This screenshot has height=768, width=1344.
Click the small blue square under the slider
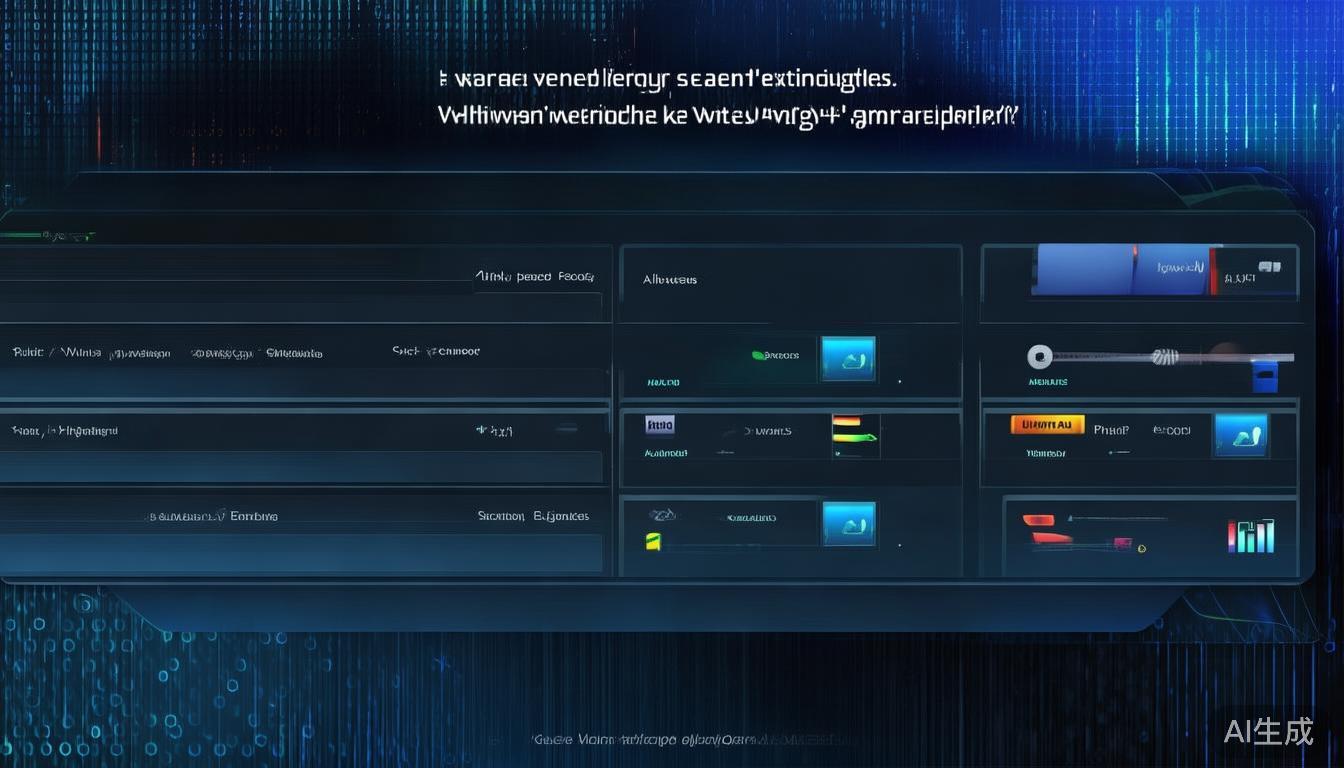(x=1265, y=377)
